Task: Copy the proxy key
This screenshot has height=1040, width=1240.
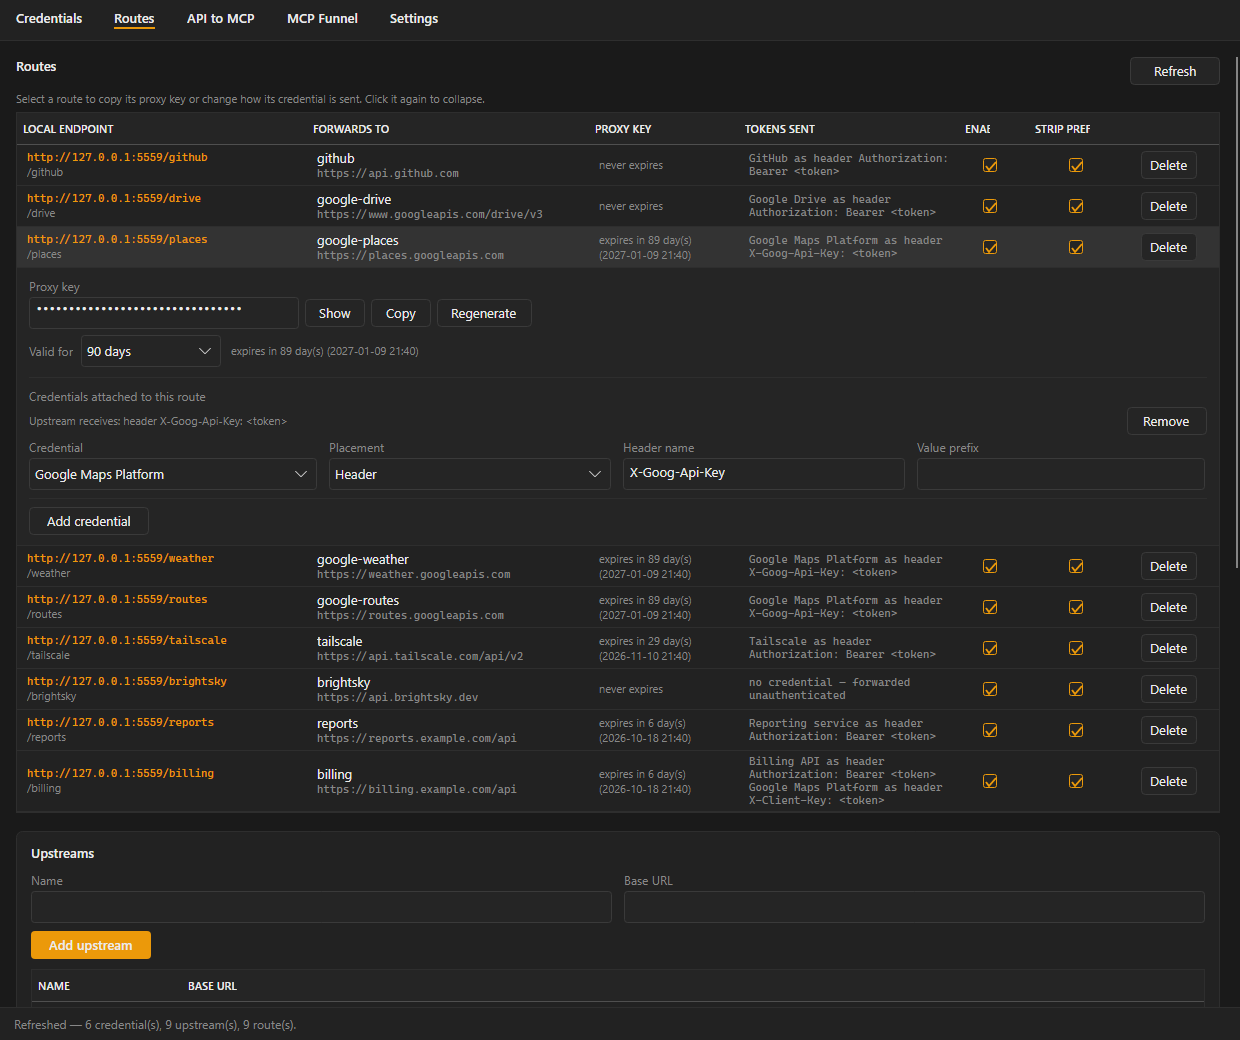Action: coord(401,313)
